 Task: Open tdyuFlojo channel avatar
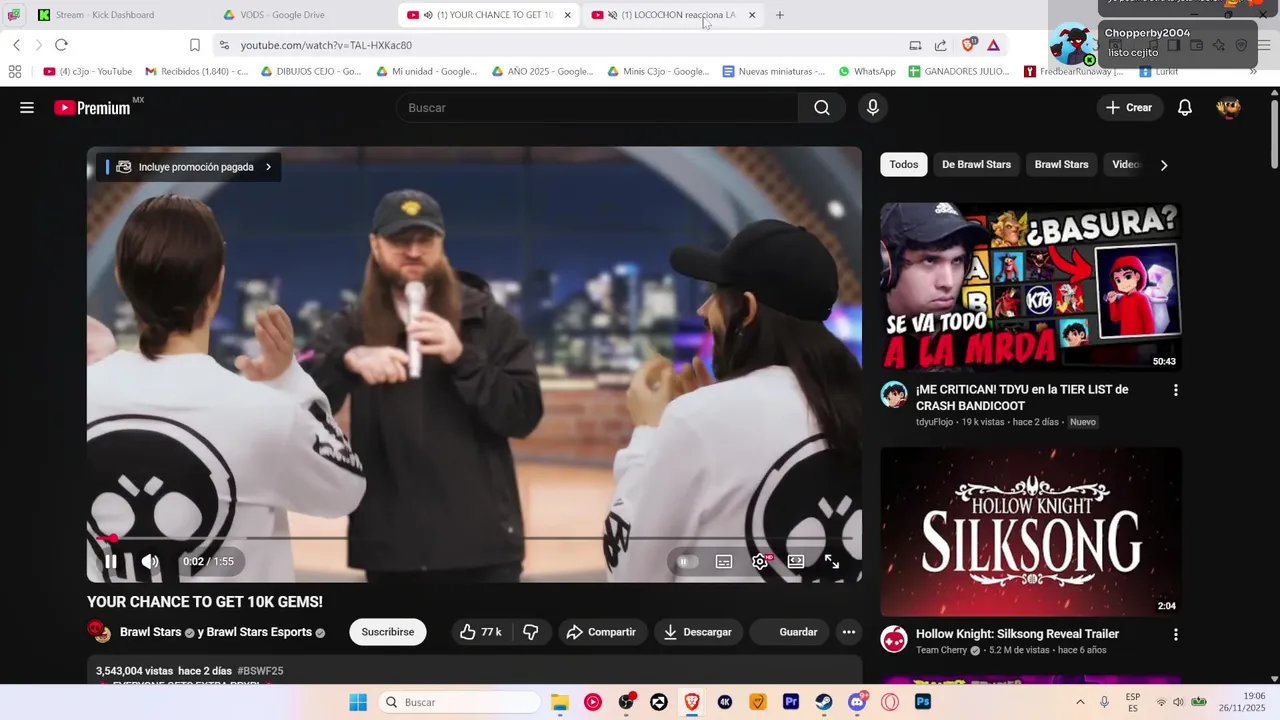[x=894, y=394]
